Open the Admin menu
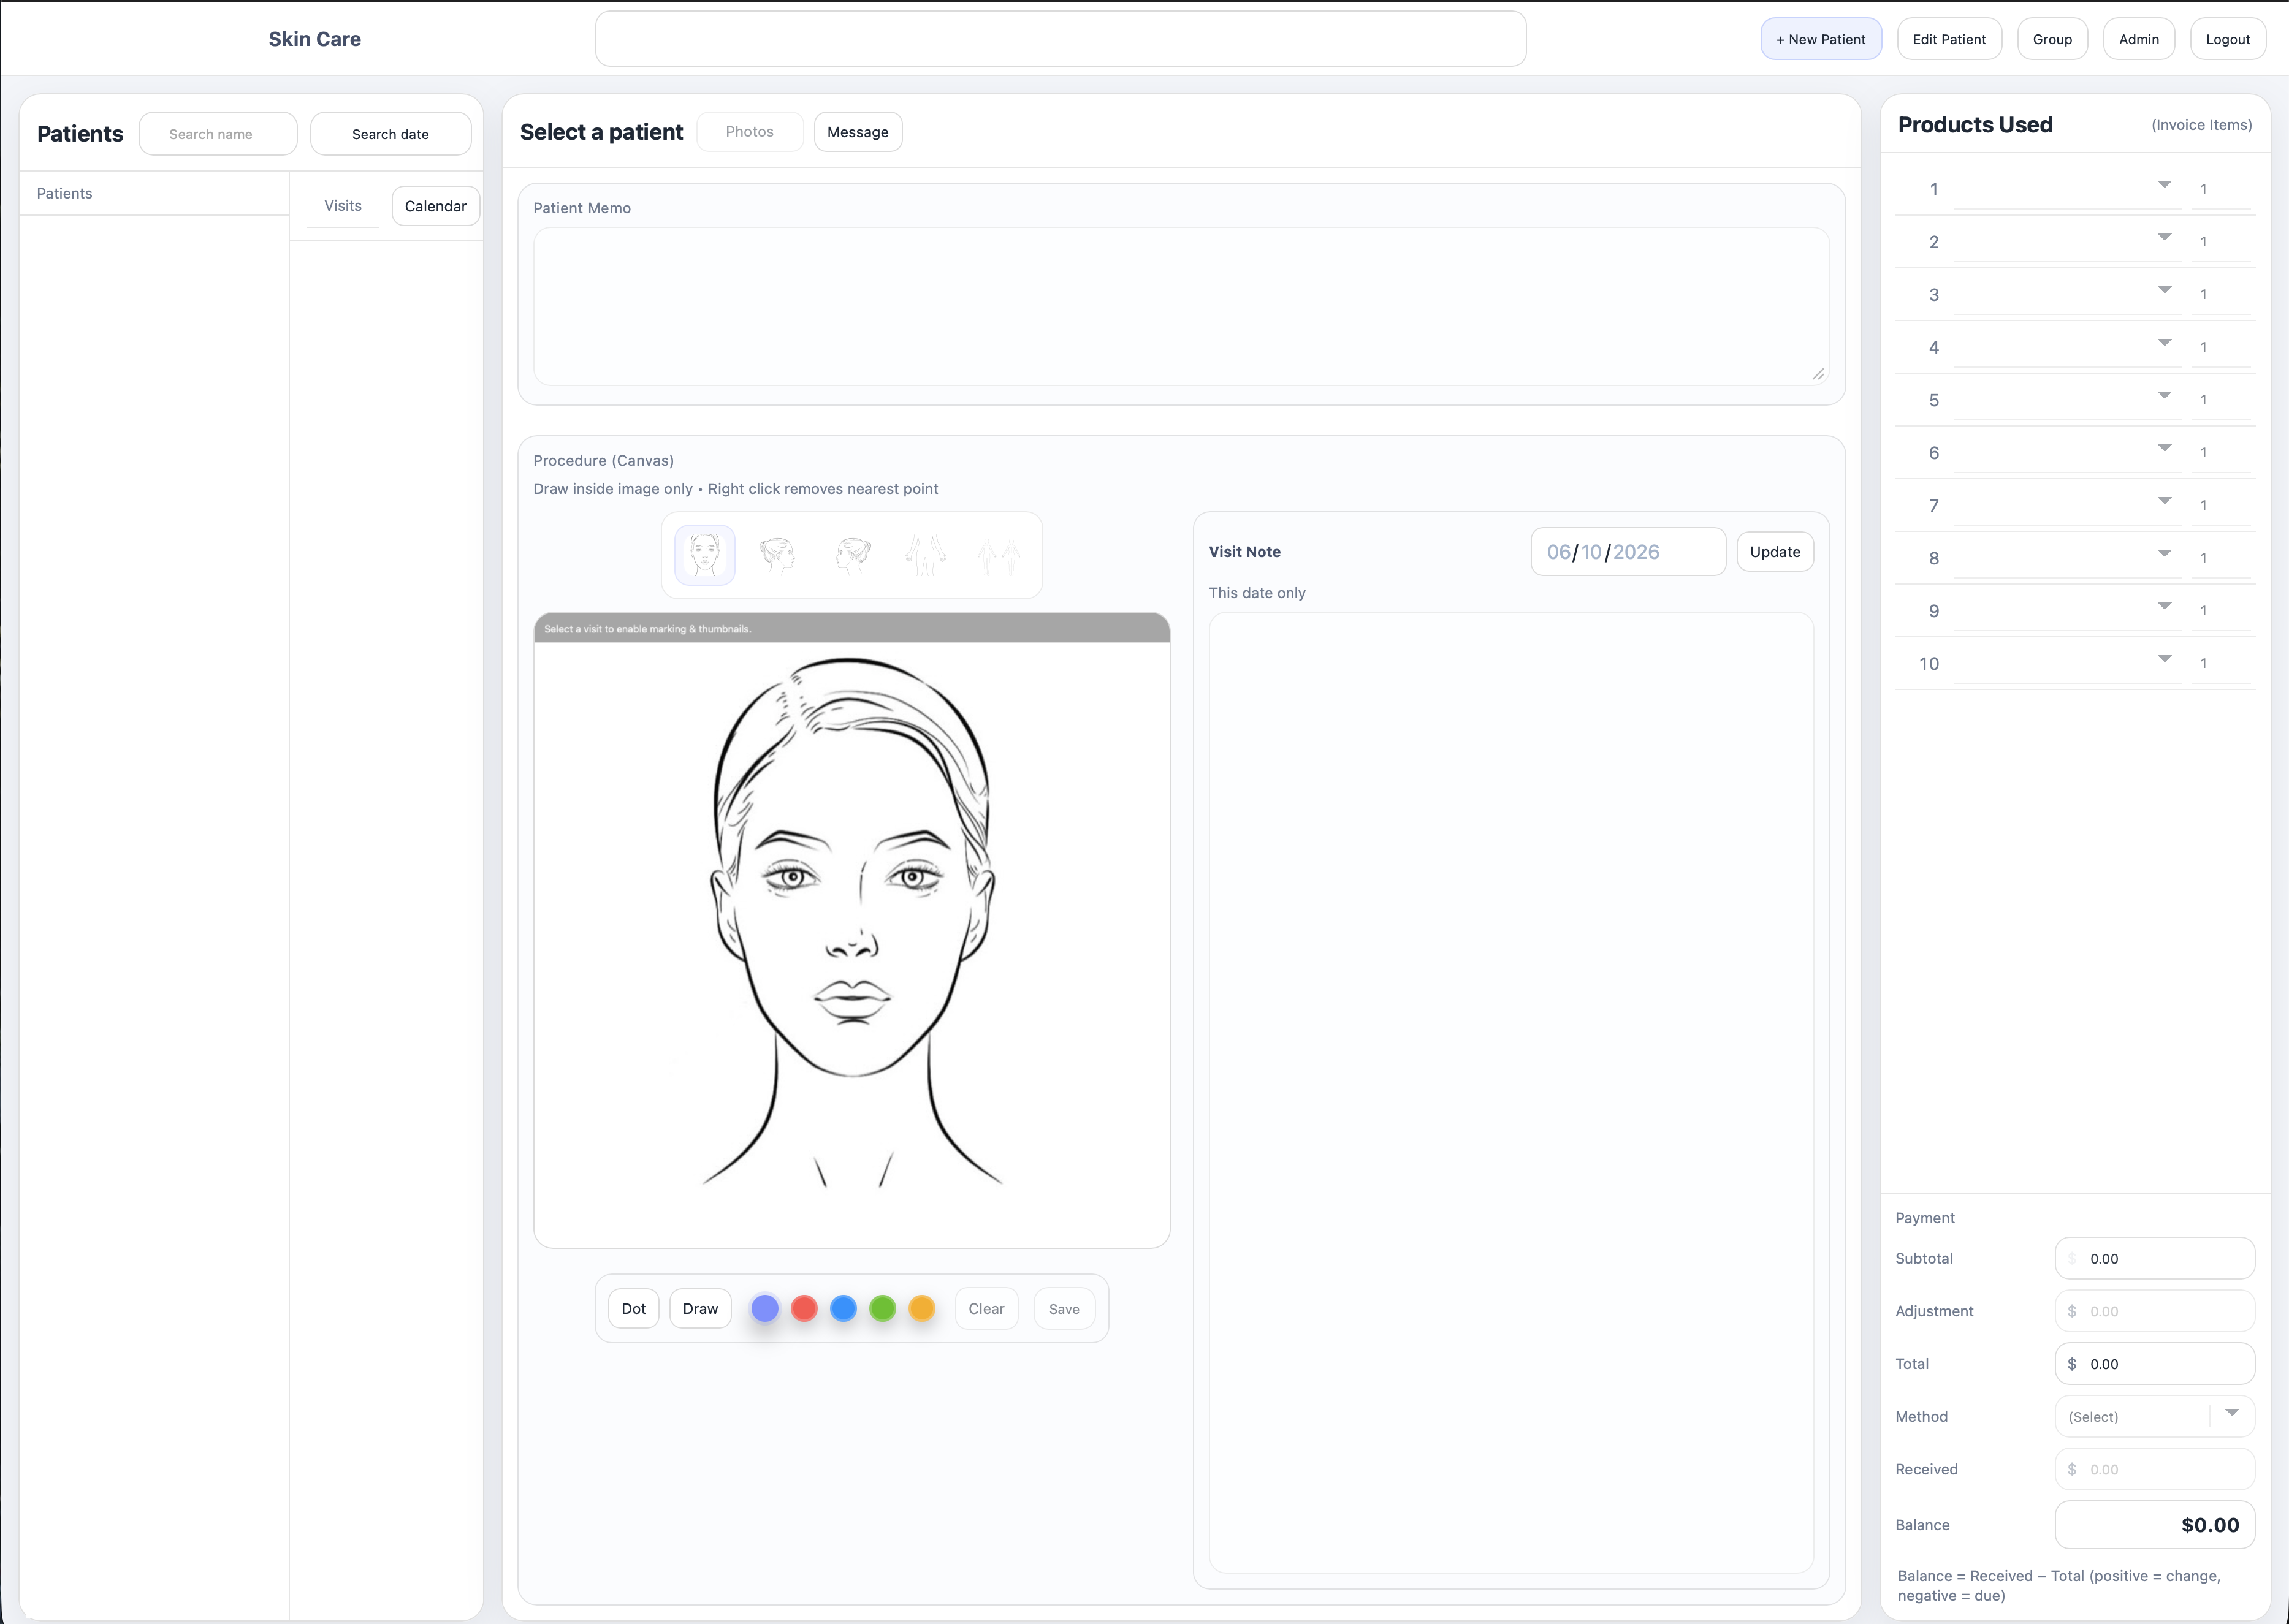 click(x=2139, y=39)
